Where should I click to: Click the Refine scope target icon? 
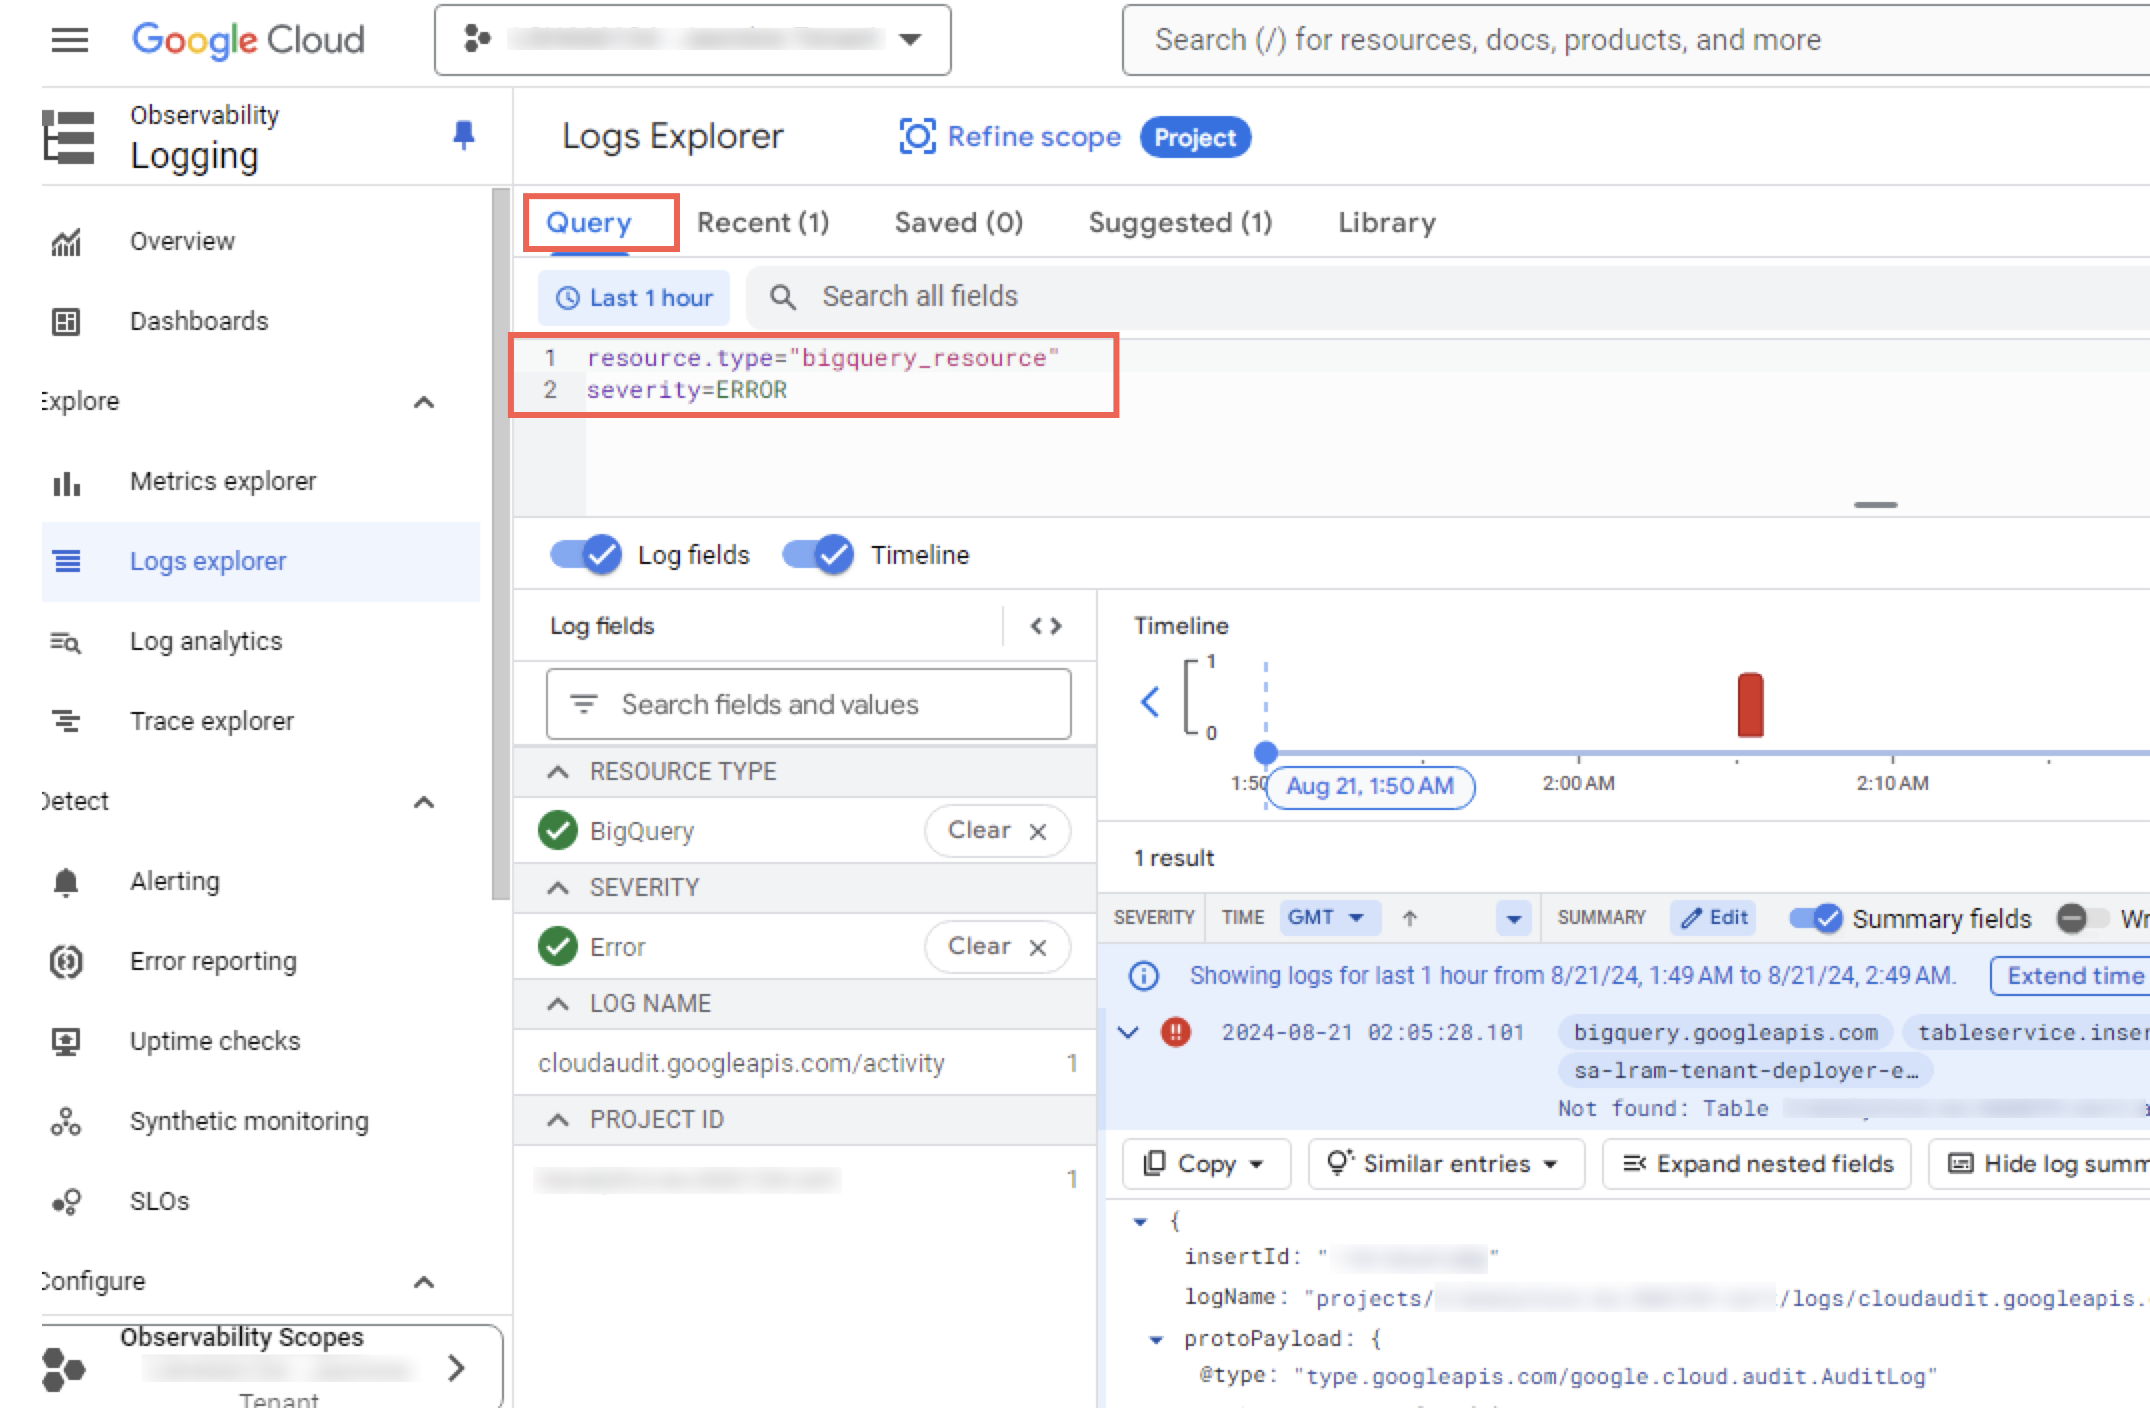click(x=917, y=136)
